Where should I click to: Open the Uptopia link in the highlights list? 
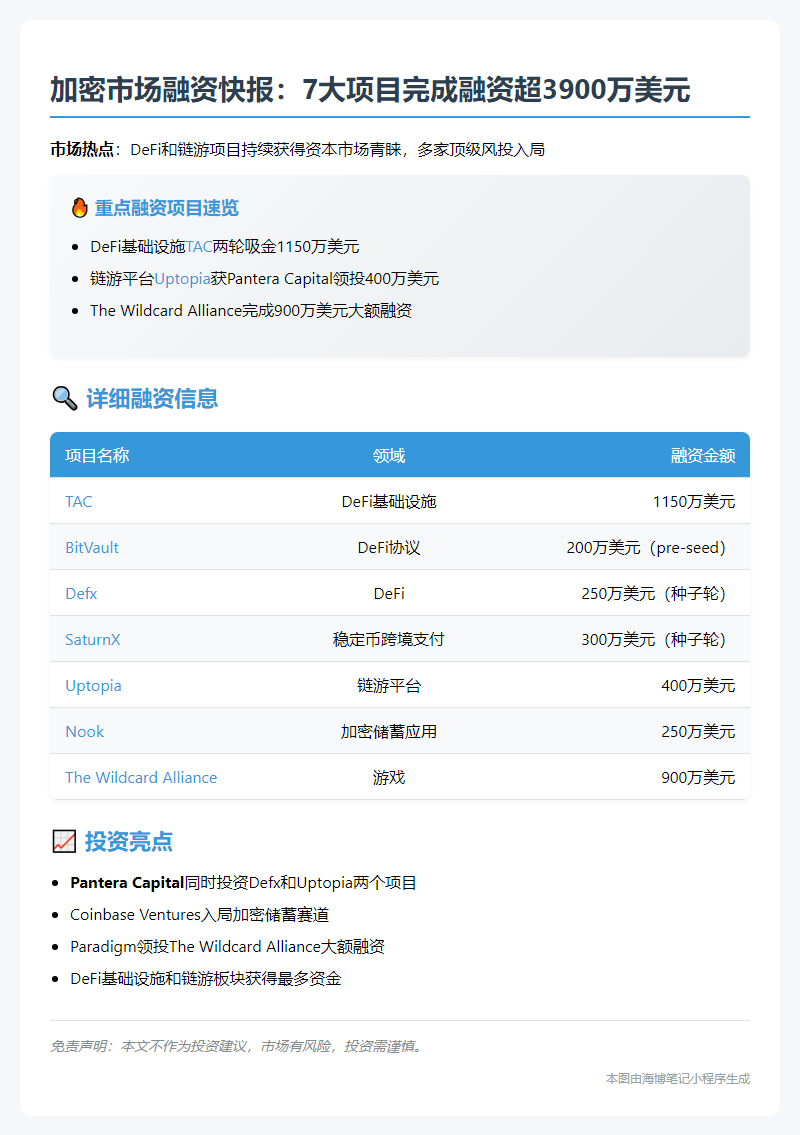click(x=182, y=279)
